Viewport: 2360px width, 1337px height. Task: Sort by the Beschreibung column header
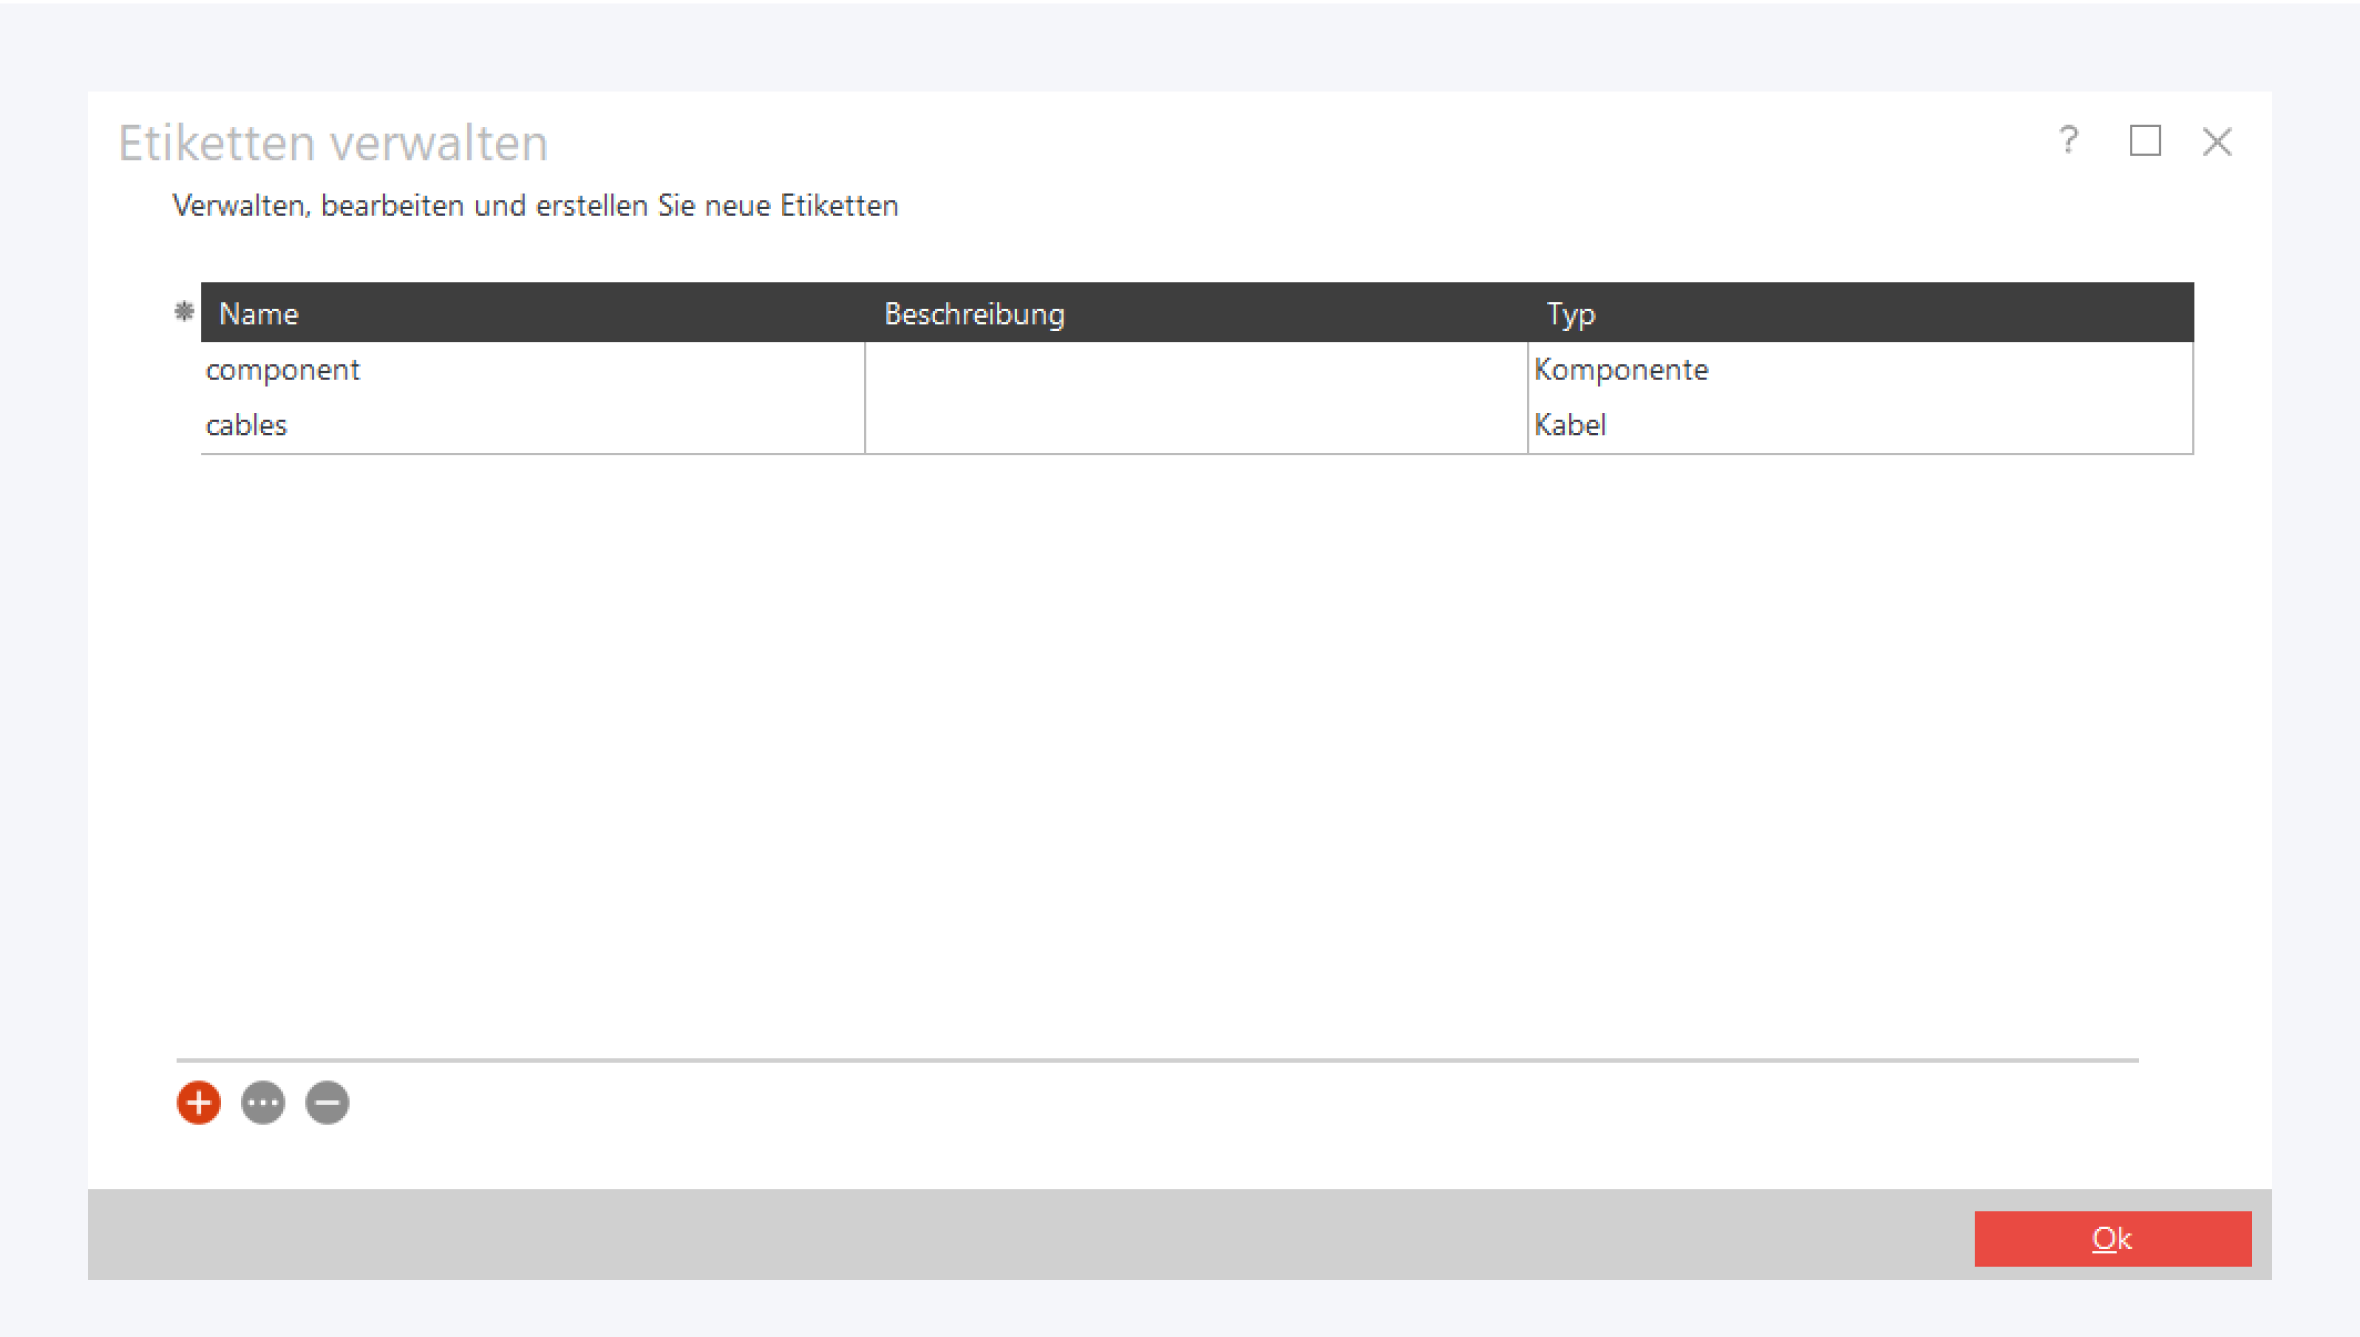point(974,314)
